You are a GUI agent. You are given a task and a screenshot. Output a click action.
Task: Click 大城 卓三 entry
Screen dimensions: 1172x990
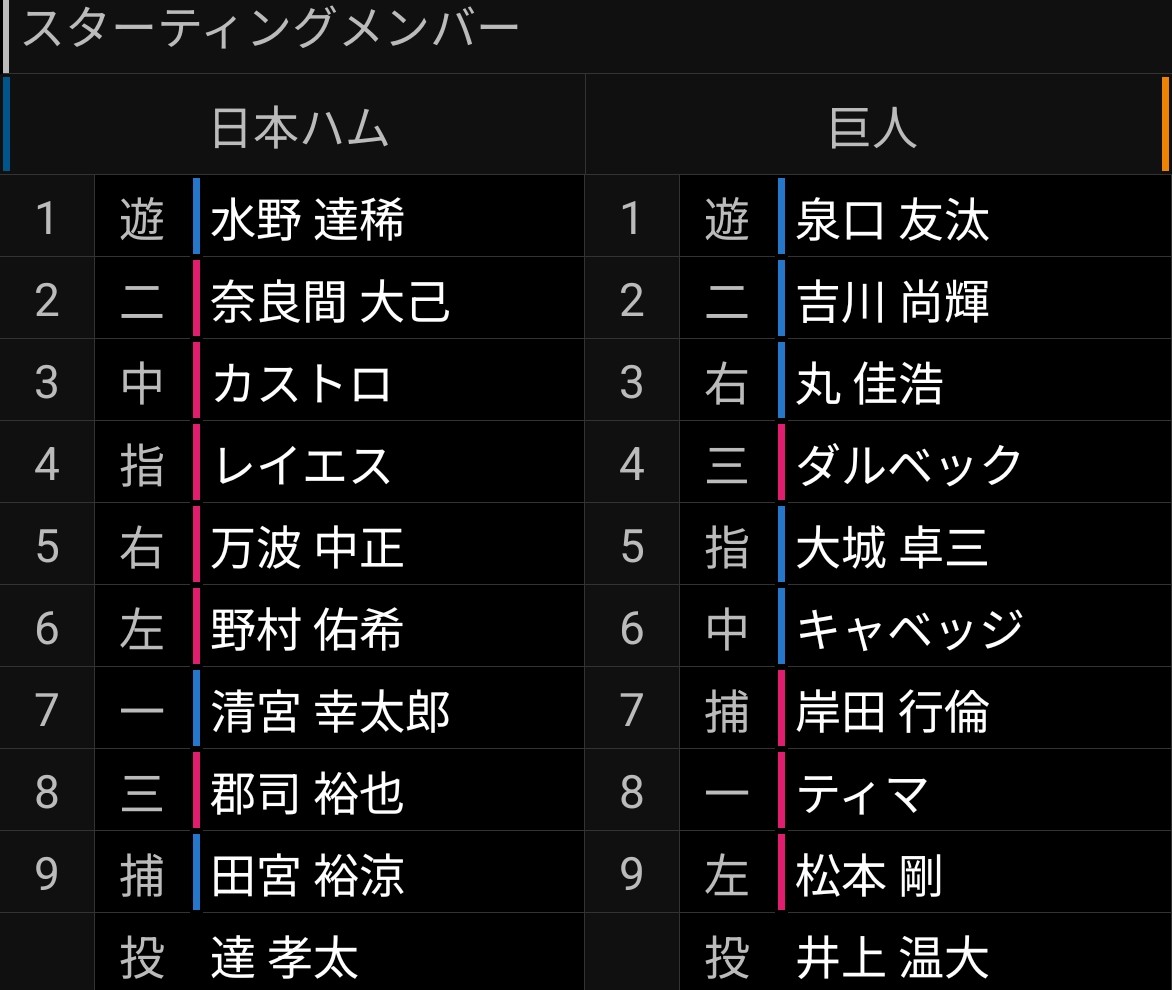[892, 548]
